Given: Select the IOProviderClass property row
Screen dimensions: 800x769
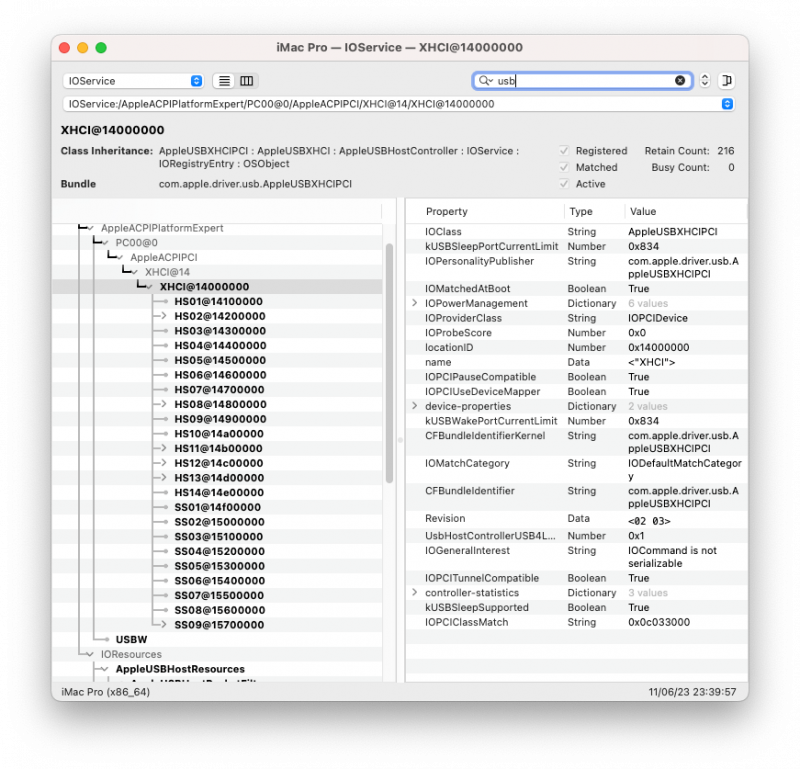Looking at the screenshot, I should click(x=577, y=318).
